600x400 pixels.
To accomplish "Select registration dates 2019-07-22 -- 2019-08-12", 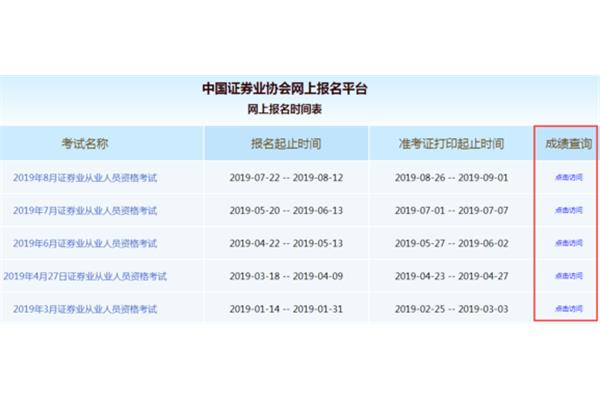I will click(x=286, y=178).
